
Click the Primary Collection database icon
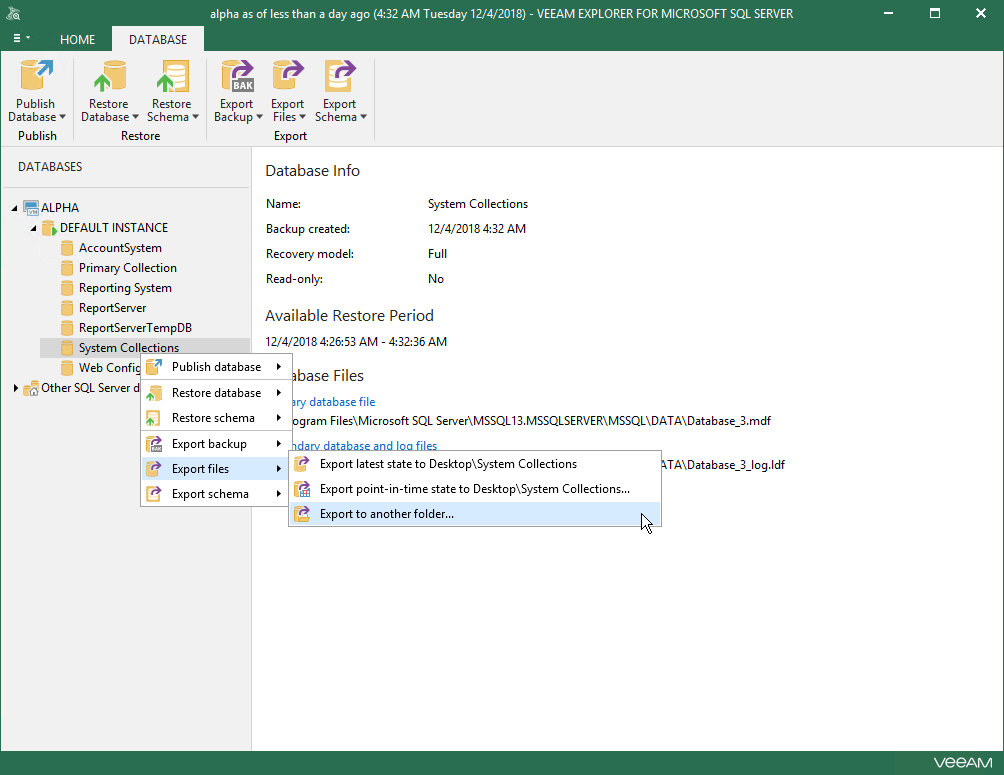(67, 268)
